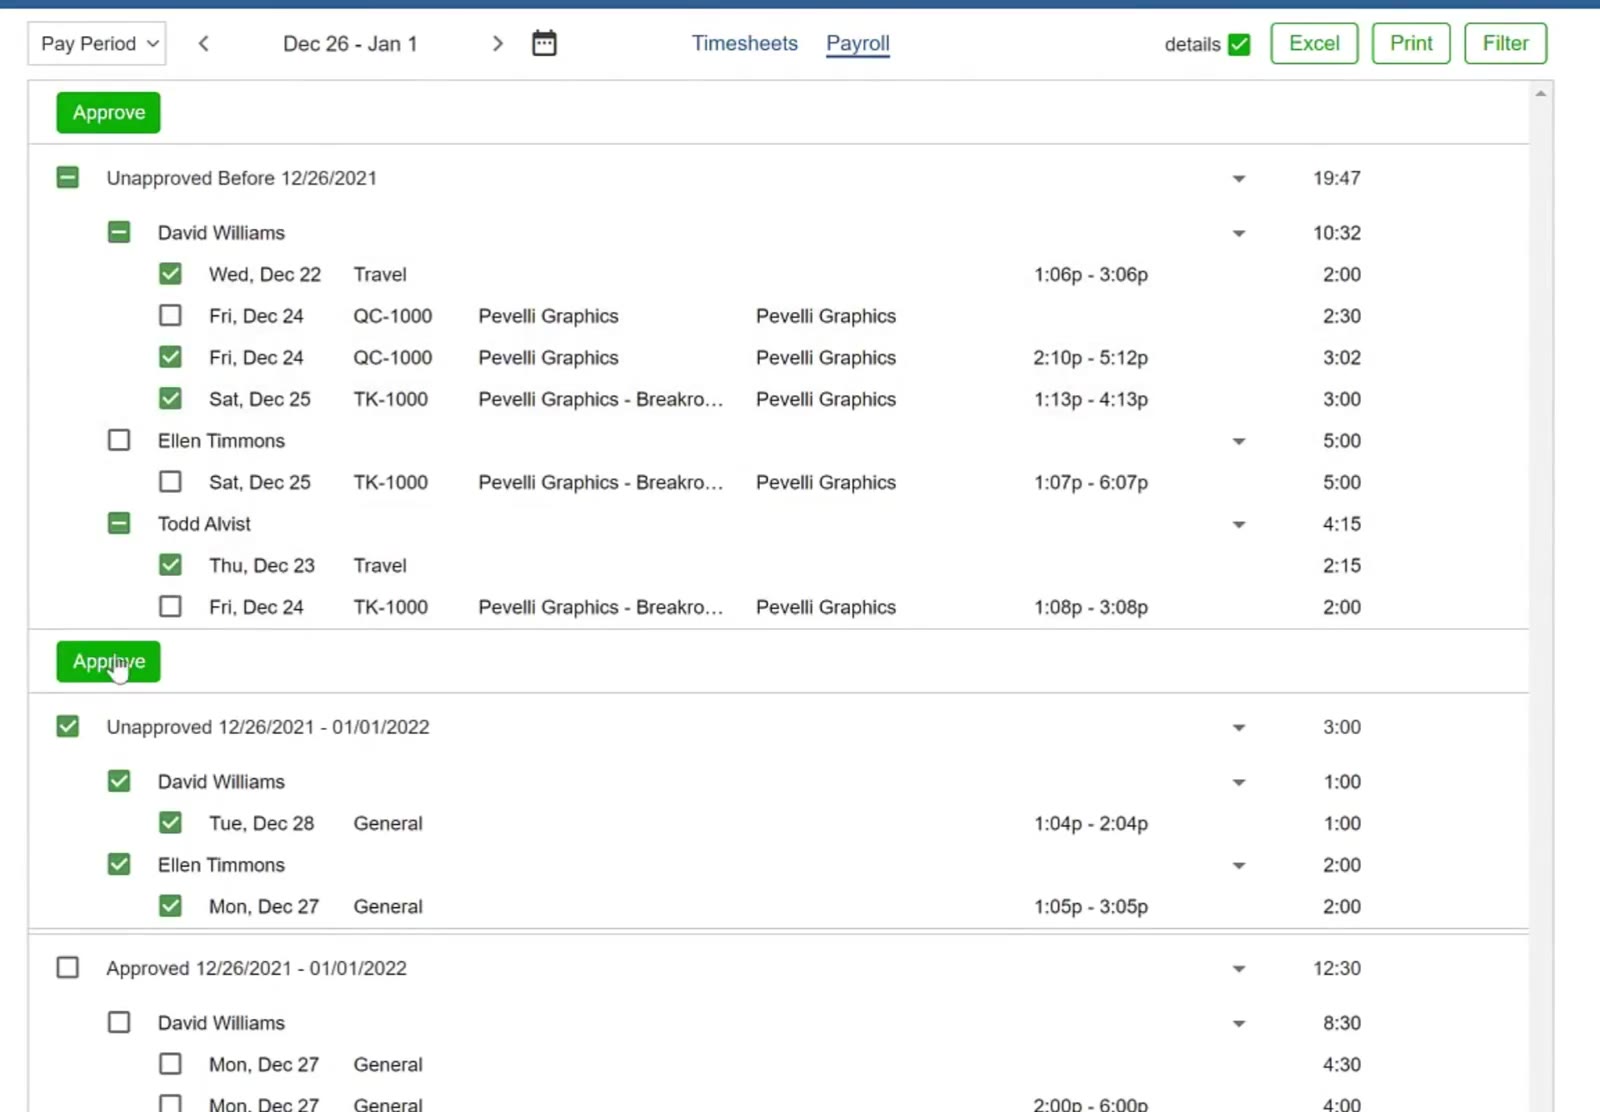Go to the previous pay period arrow
Viewport: 1600px width, 1112px height.
click(x=203, y=43)
